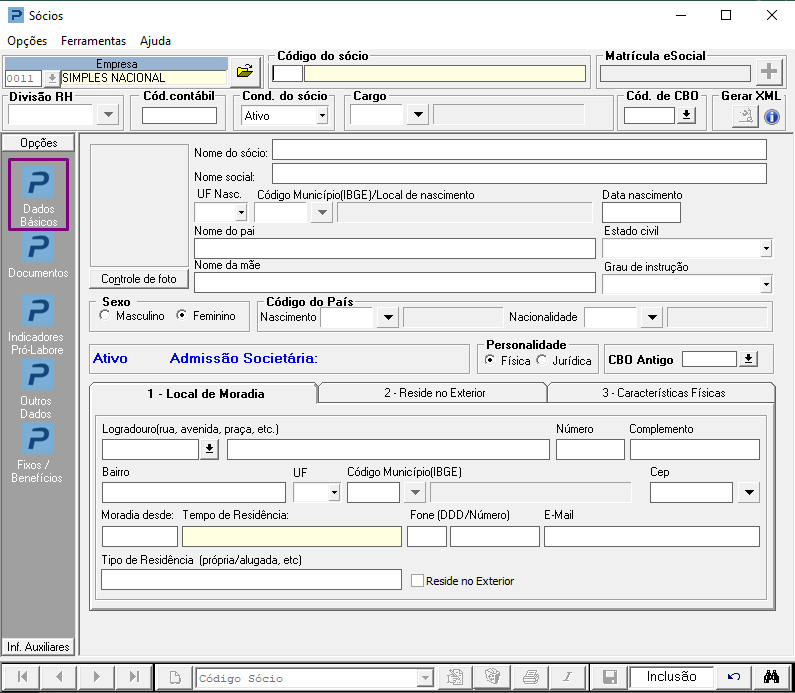Click the Empresa code lookup arrow icon

pyautogui.click(x=51, y=79)
